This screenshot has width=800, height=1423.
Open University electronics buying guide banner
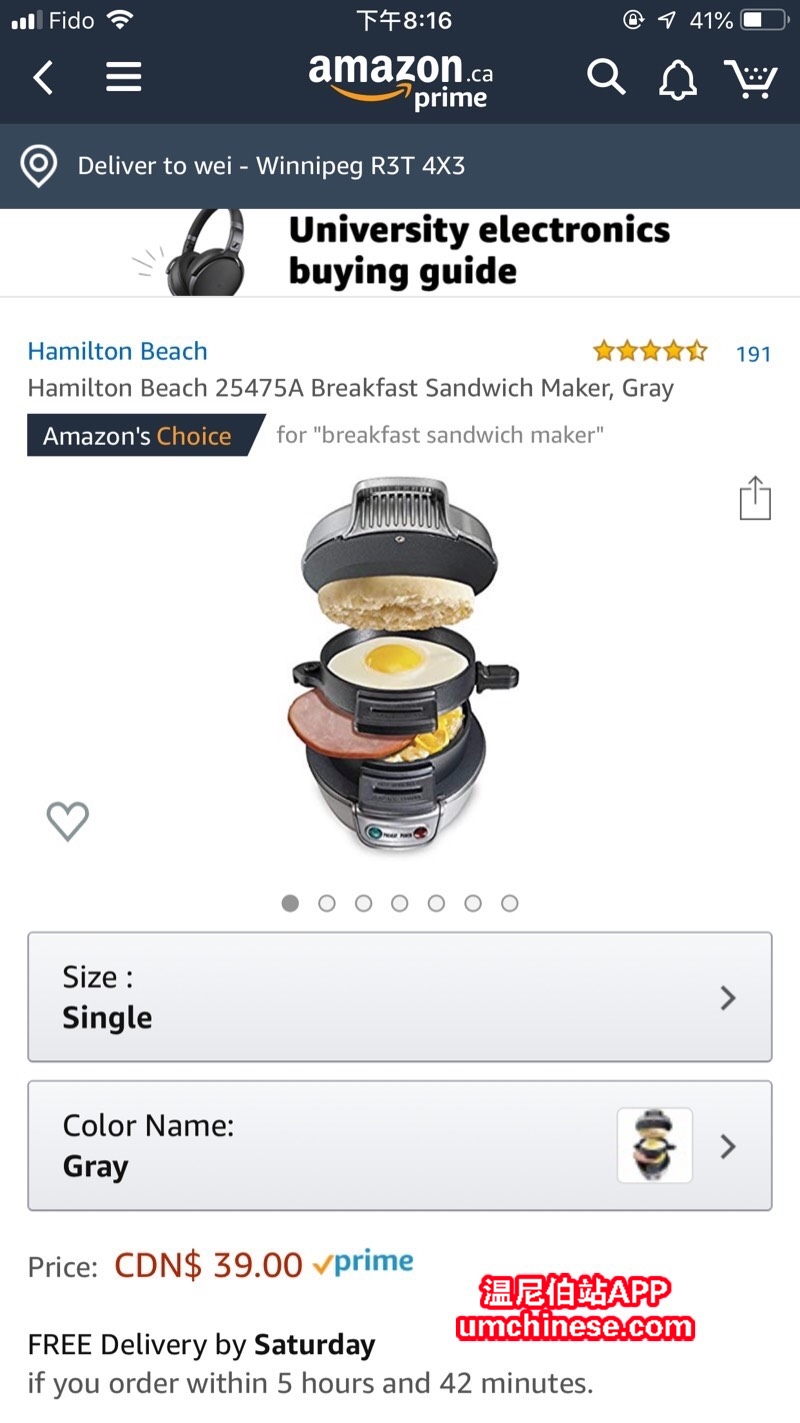coord(400,252)
